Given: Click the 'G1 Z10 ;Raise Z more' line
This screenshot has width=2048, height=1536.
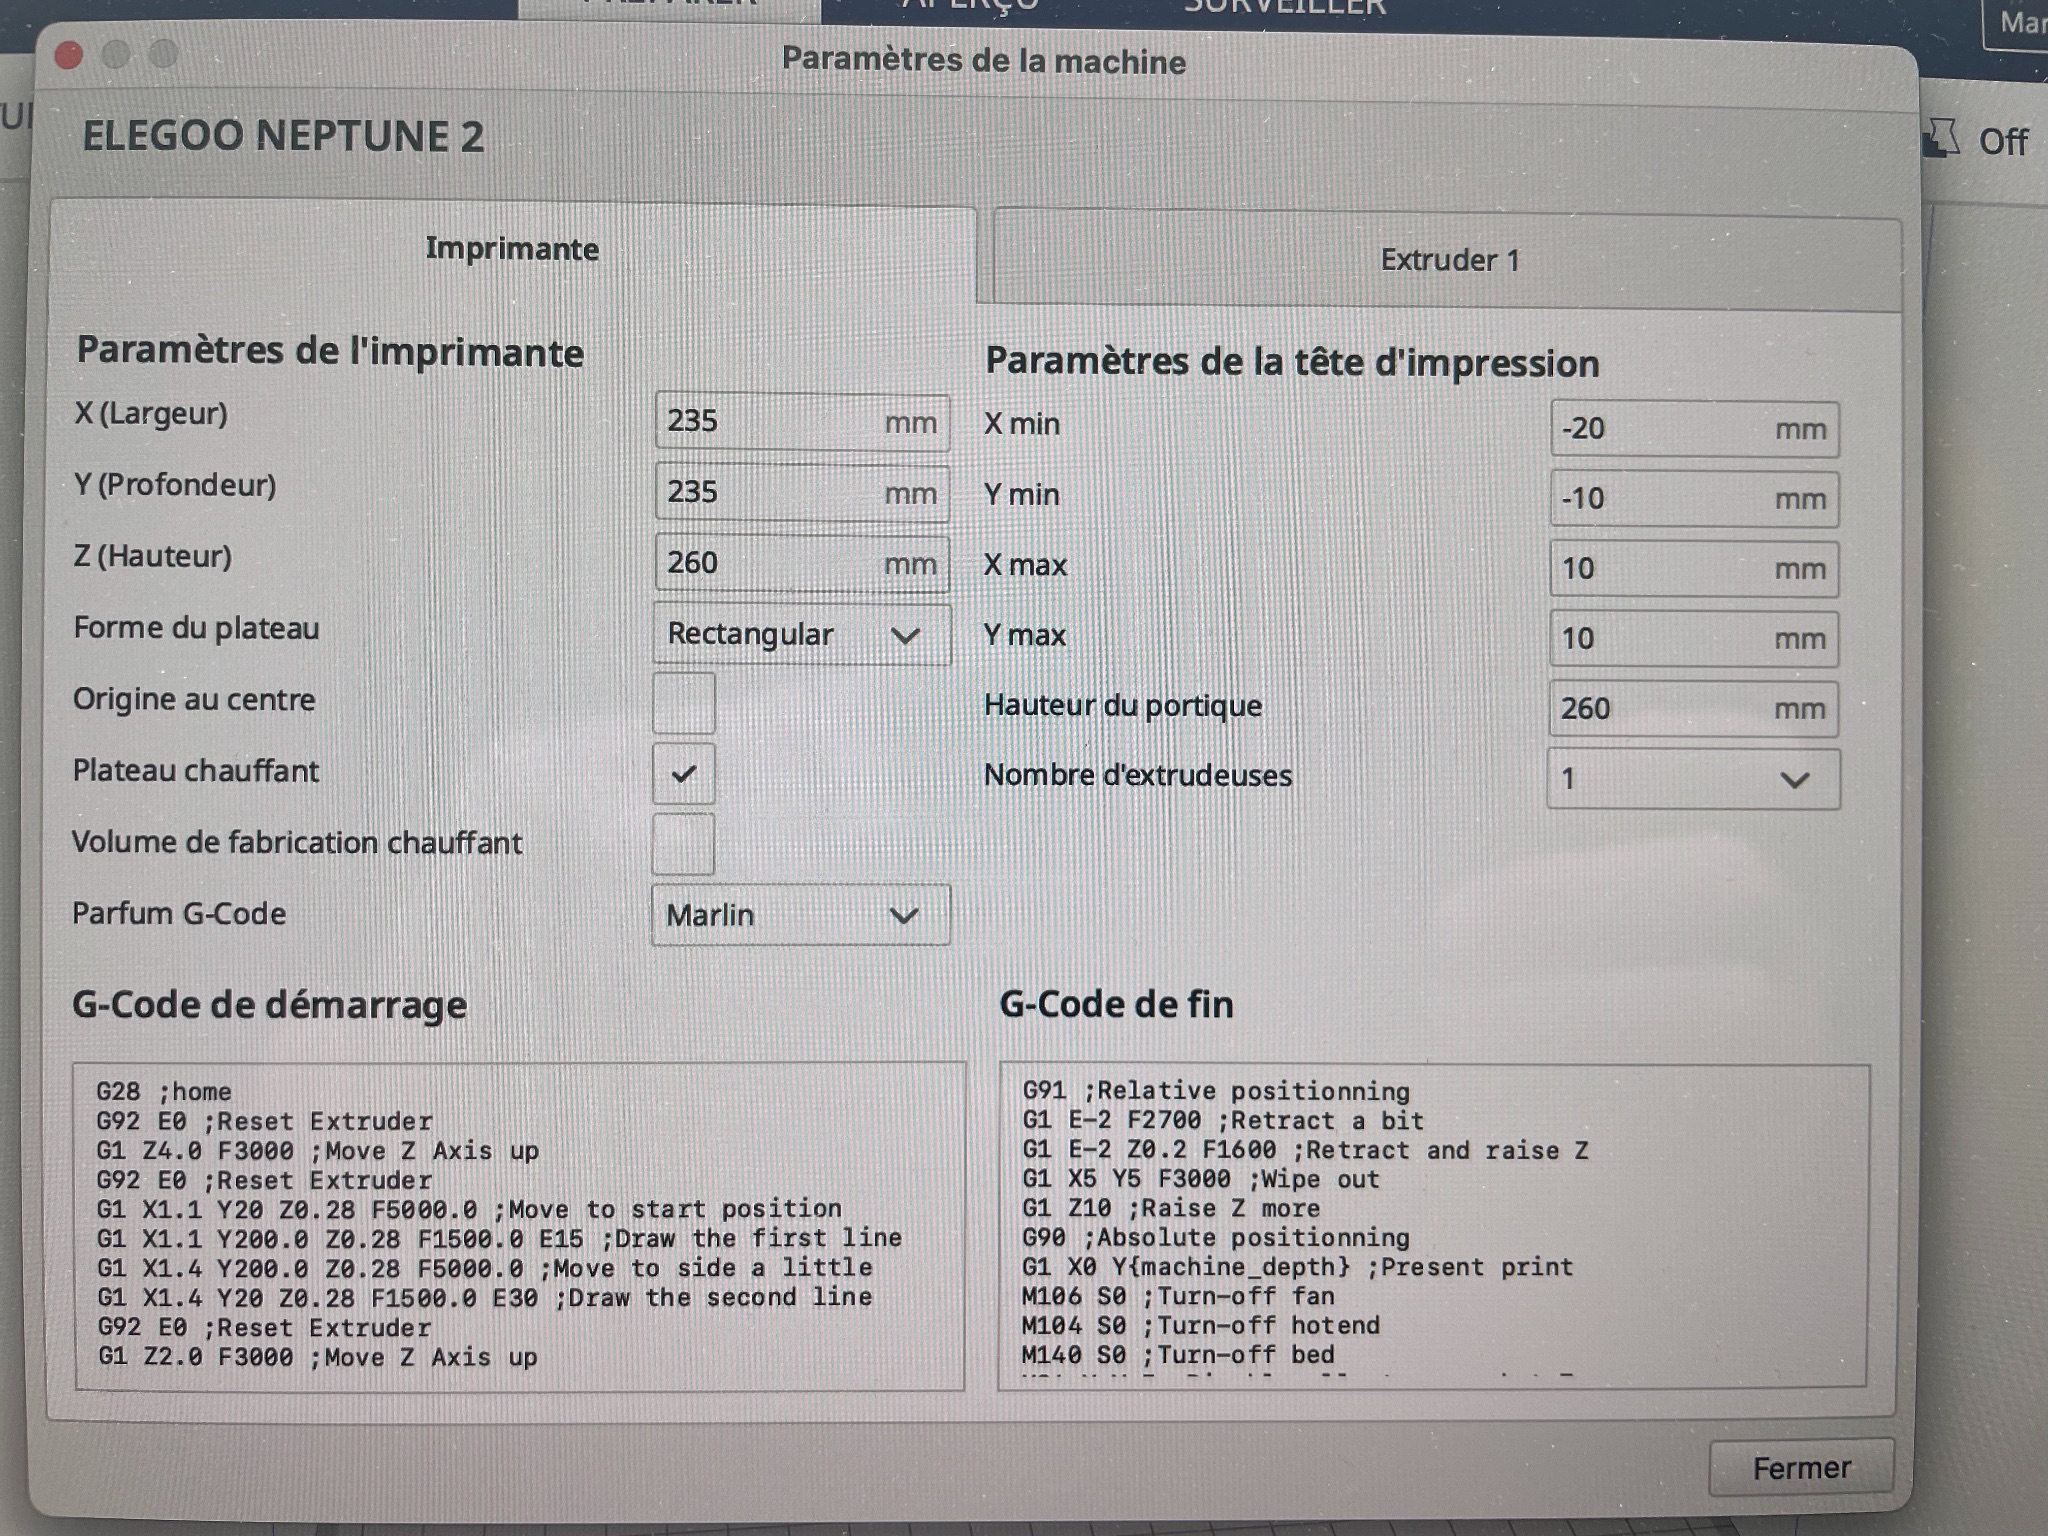Looking at the screenshot, I should coord(1171,1208).
